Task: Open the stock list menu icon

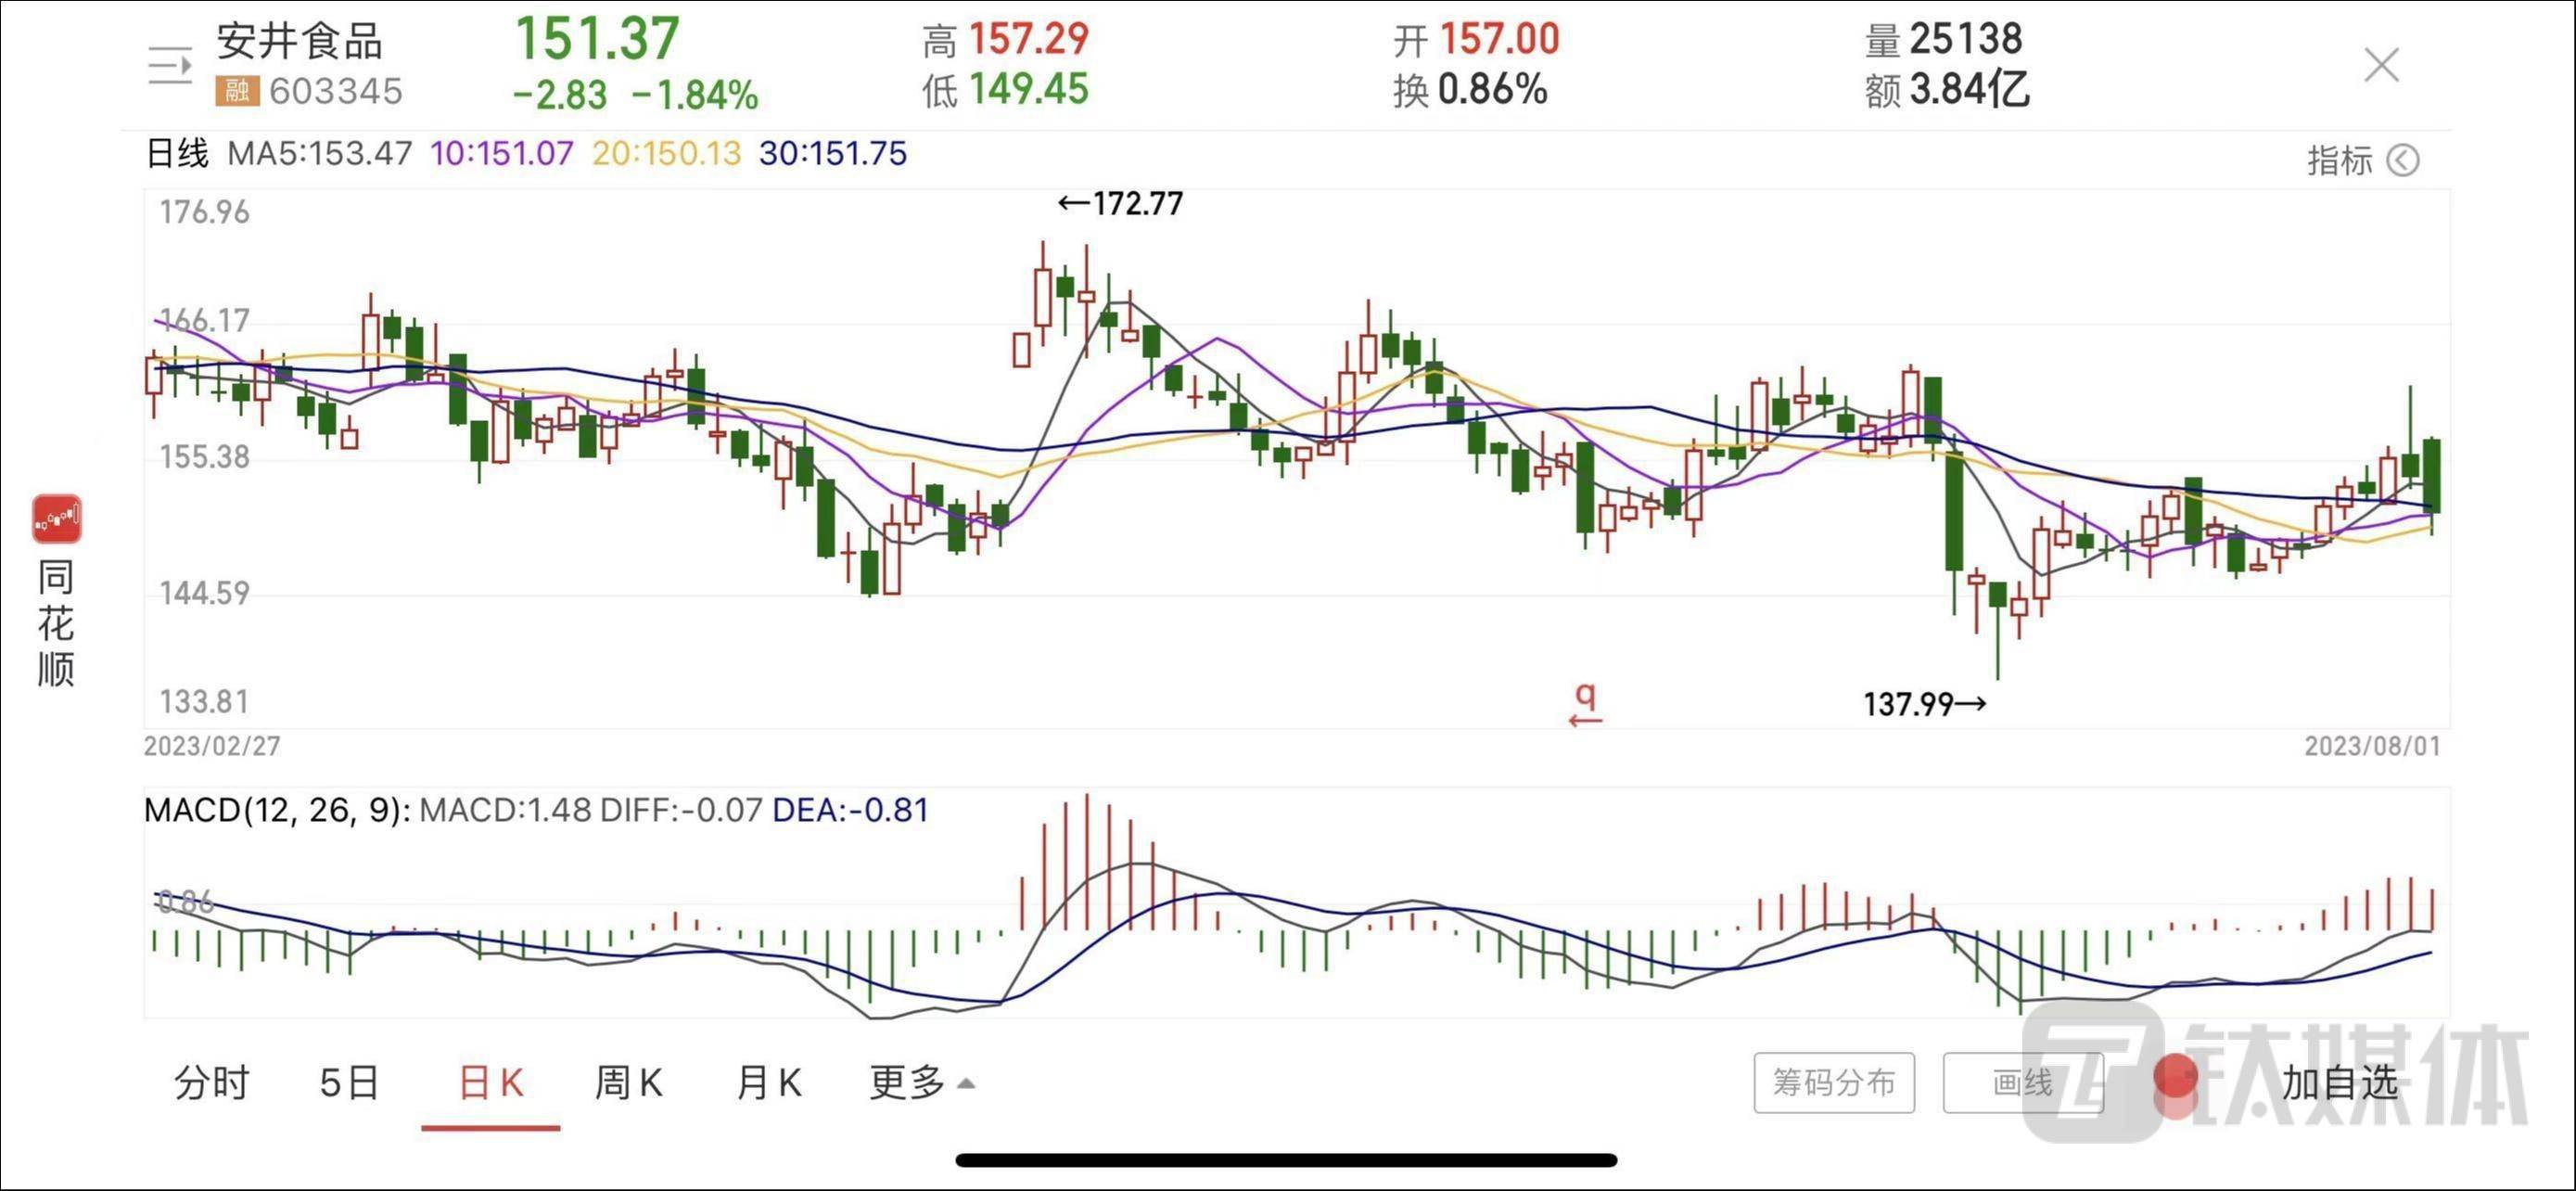Action: pyautogui.click(x=169, y=66)
